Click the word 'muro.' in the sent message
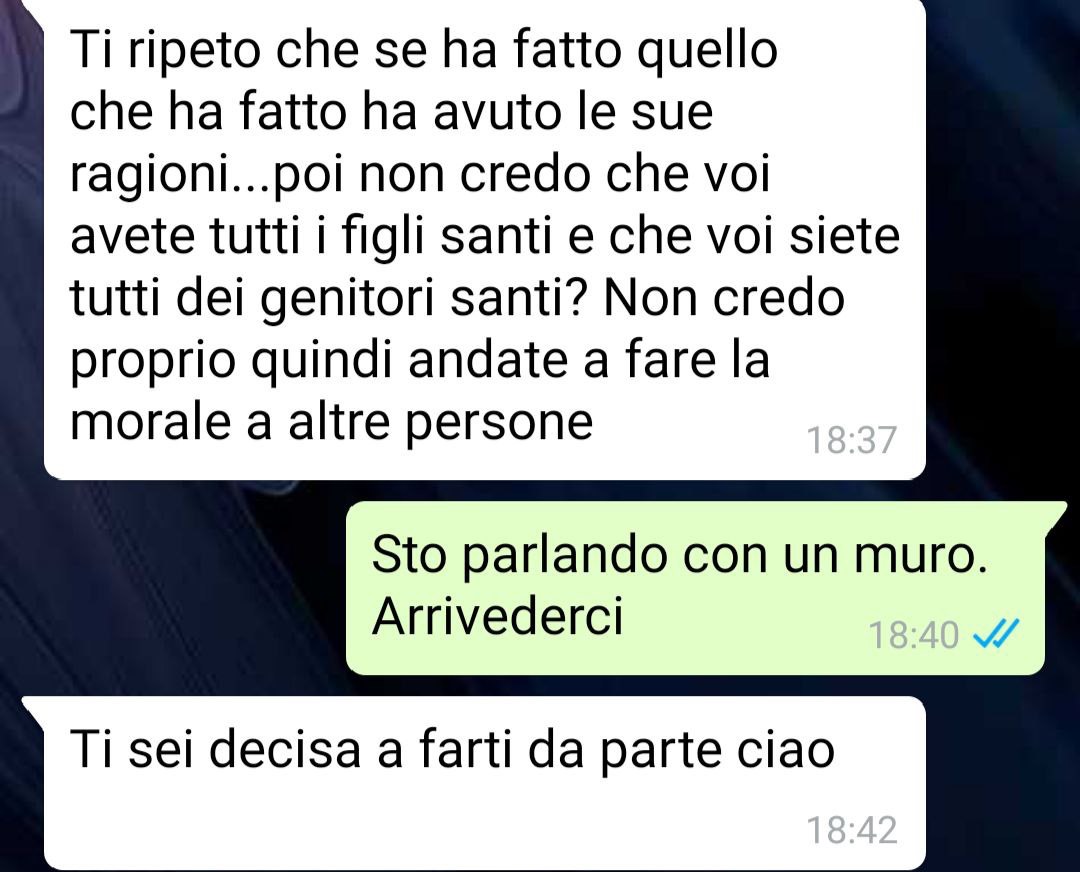 pos(921,555)
